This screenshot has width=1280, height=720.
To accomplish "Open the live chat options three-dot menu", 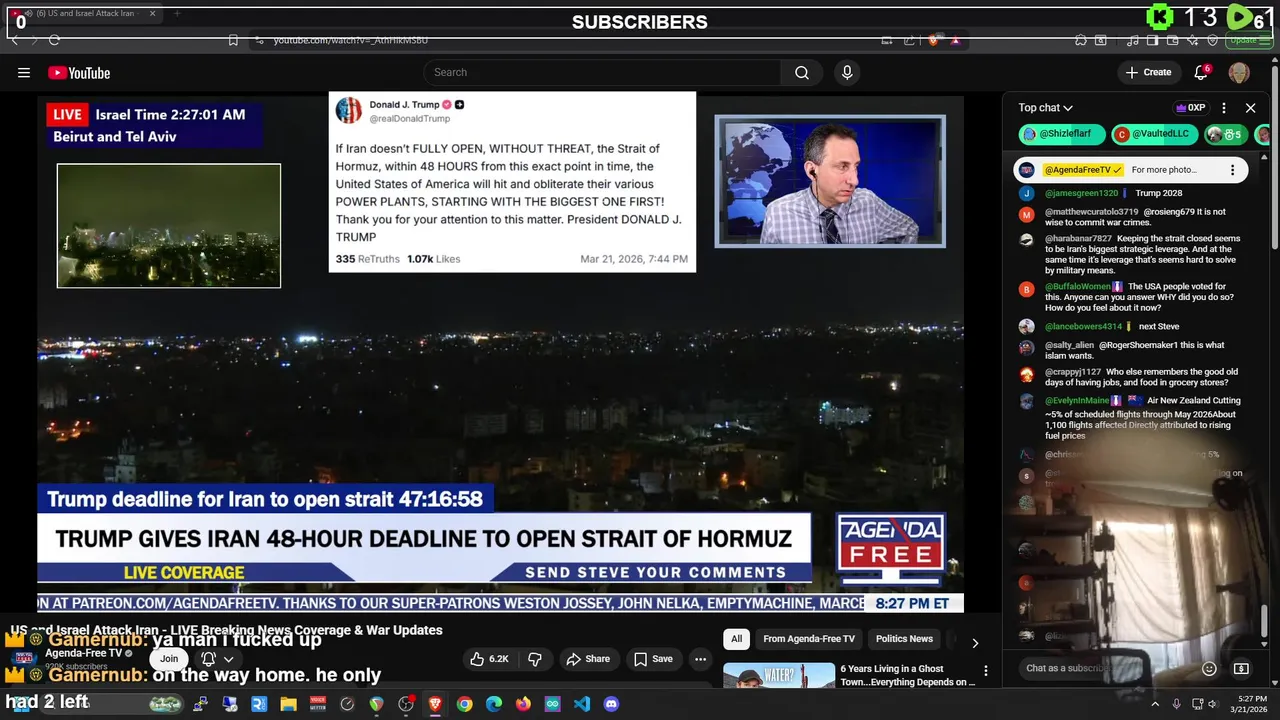I will 1224,108.
